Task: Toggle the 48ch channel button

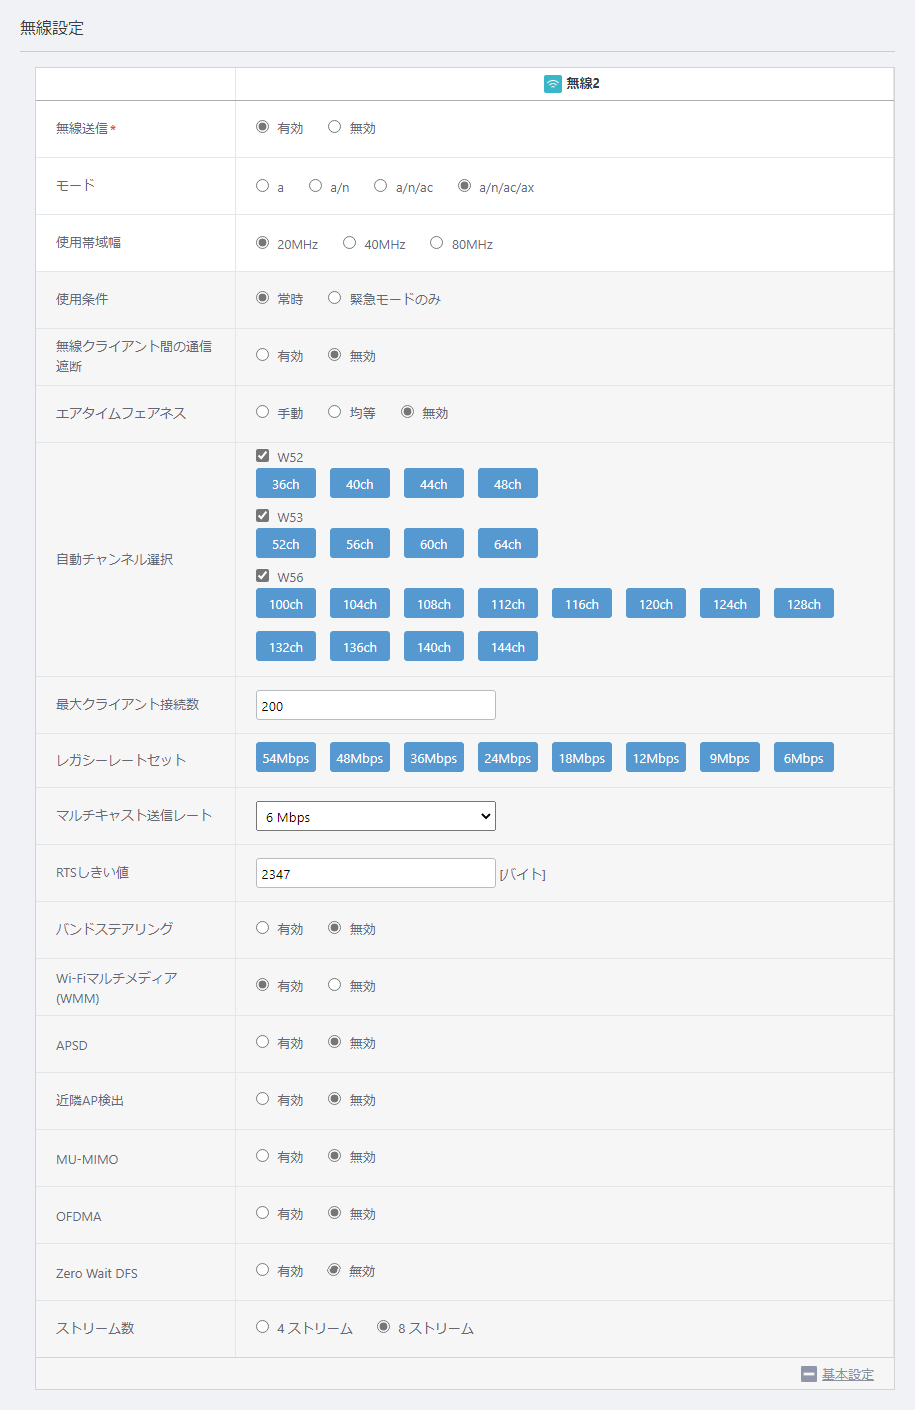Action: [x=508, y=484]
